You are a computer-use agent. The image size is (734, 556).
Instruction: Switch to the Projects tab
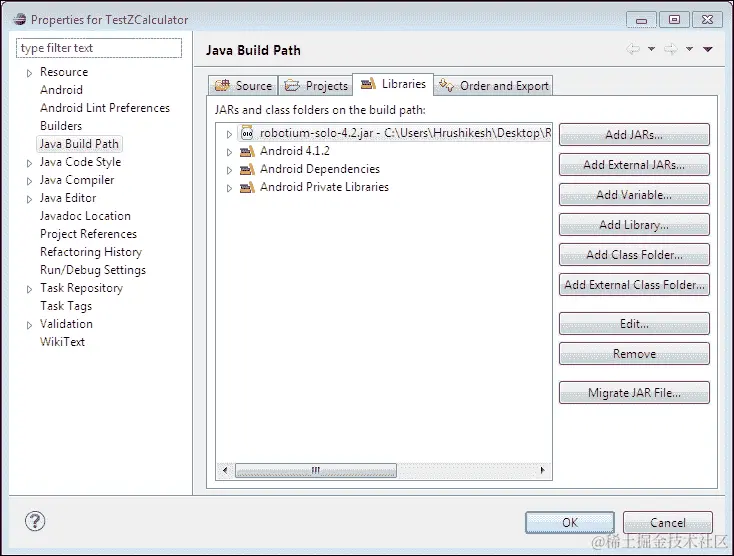tap(316, 86)
